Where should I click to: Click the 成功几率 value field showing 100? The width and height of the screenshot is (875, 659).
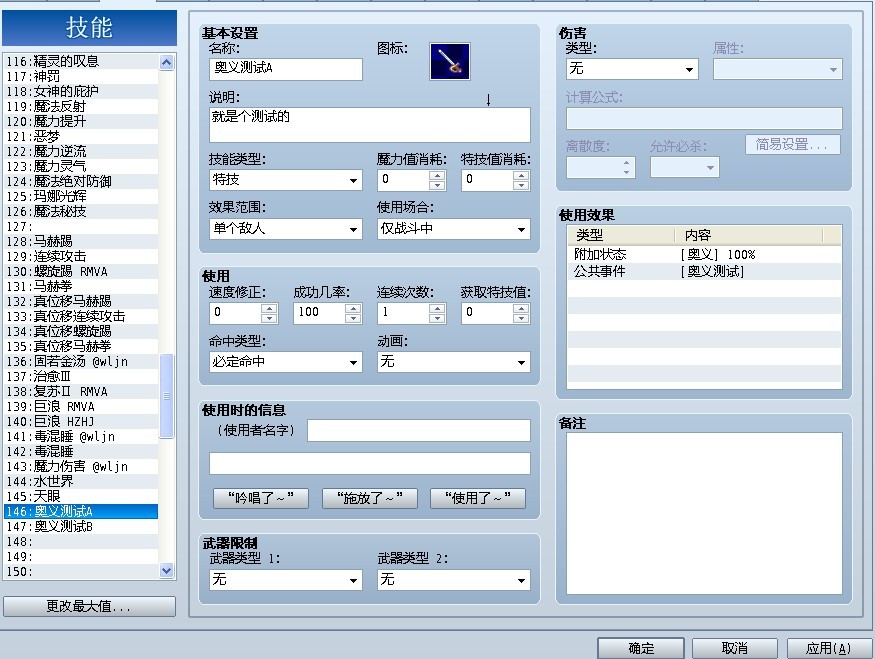coord(319,313)
